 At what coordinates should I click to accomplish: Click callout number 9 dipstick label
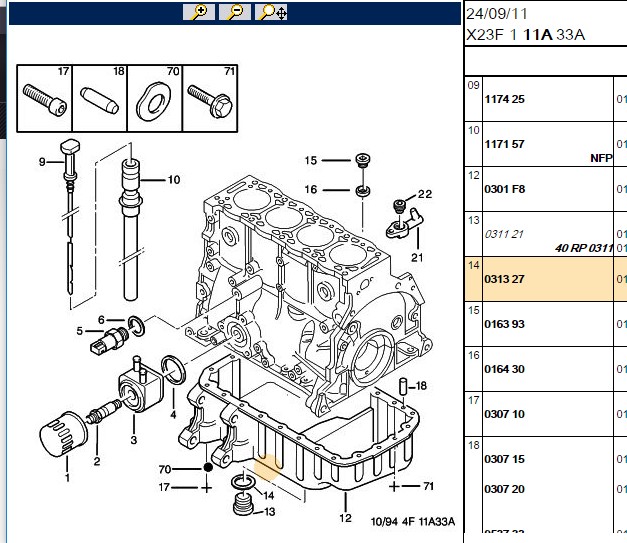pyautogui.click(x=42, y=162)
